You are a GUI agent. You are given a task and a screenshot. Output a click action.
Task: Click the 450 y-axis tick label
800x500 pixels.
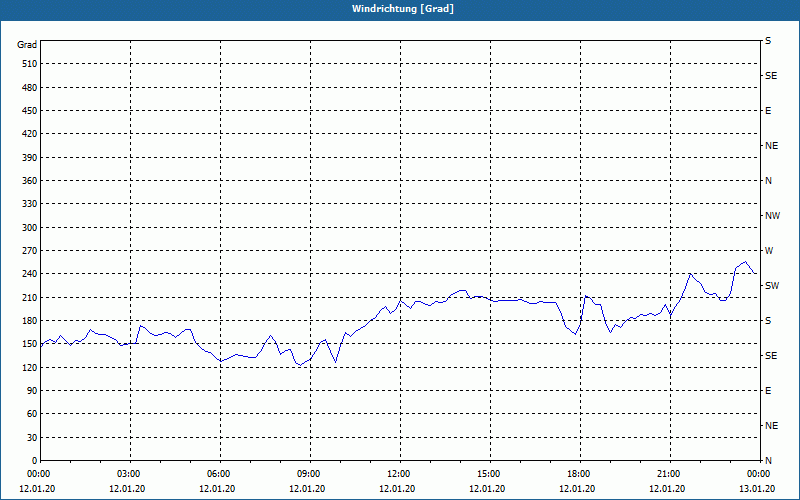pos(30,111)
